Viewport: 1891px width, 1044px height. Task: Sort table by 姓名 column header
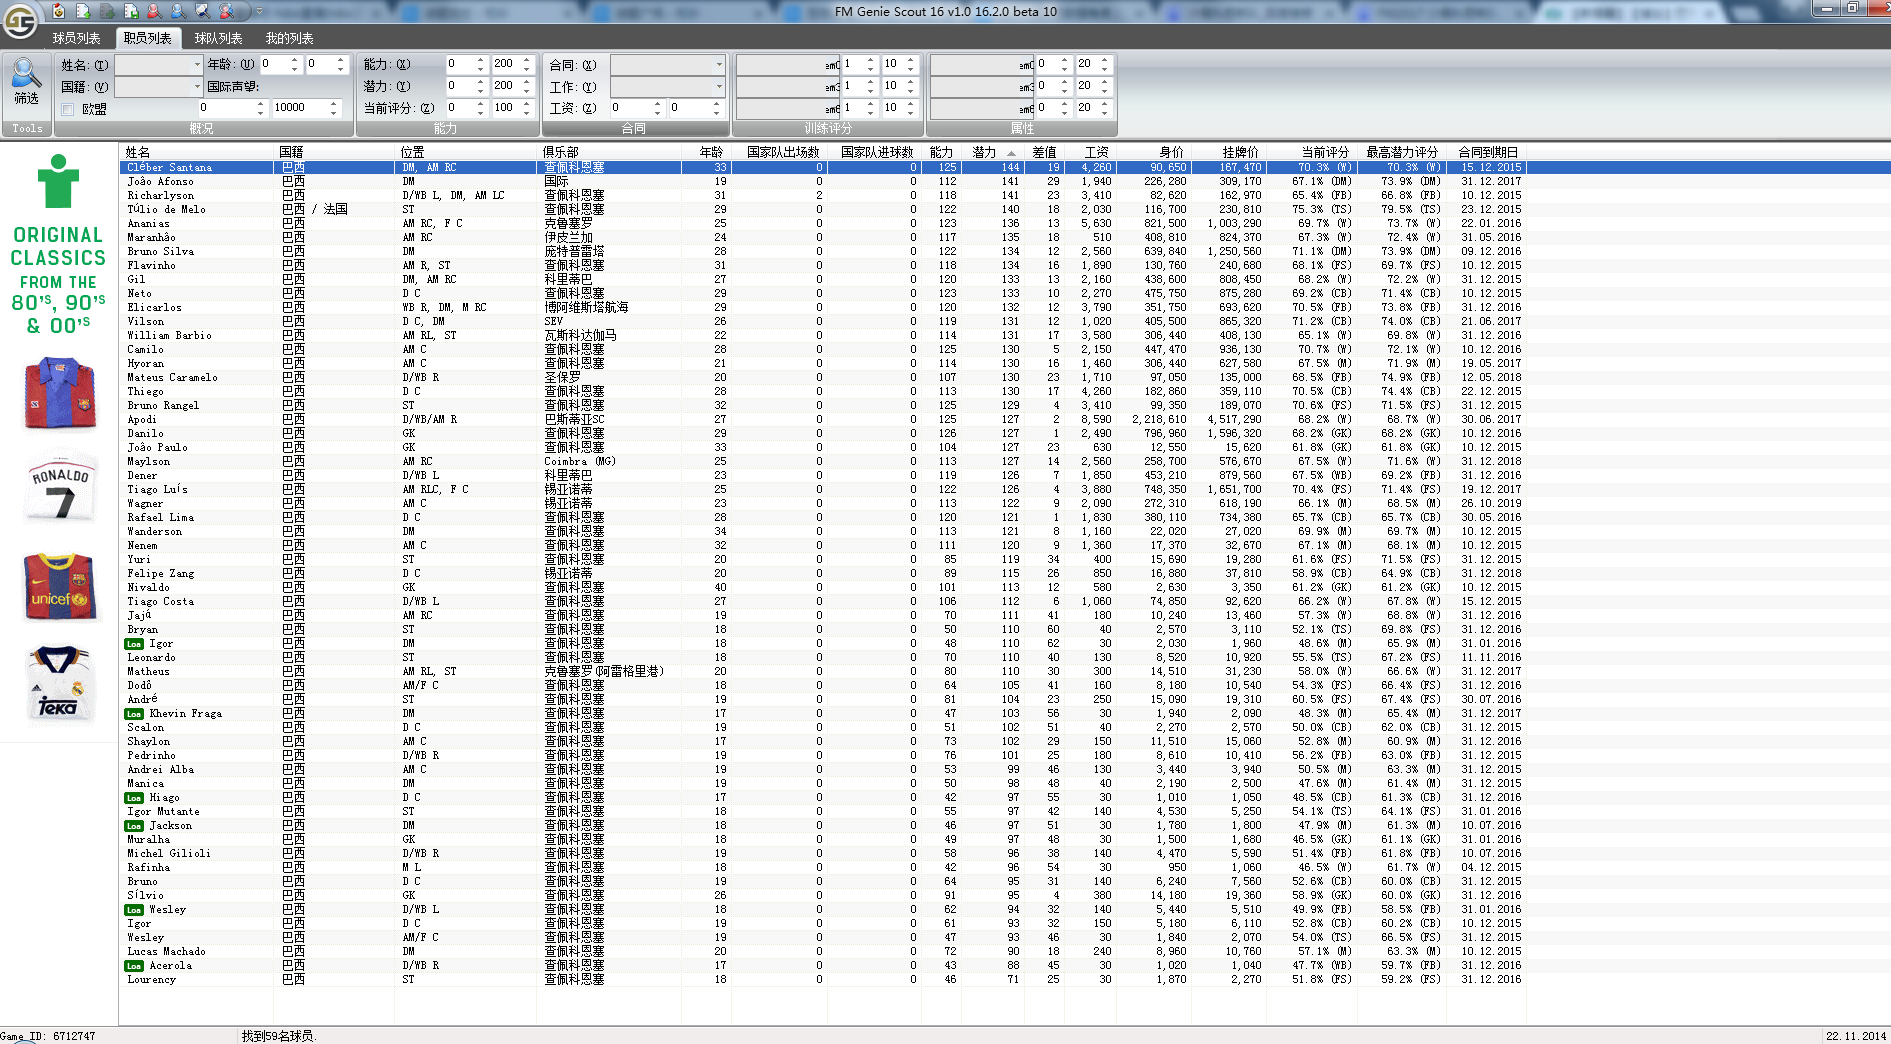click(196, 152)
